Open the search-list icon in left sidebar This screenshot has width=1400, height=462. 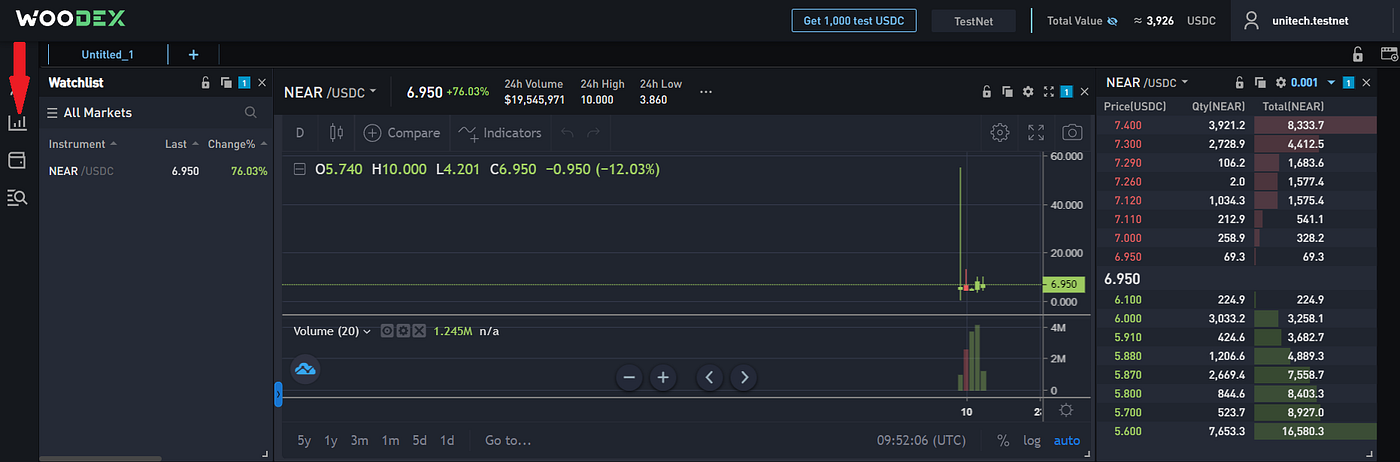[x=17, y=198]
